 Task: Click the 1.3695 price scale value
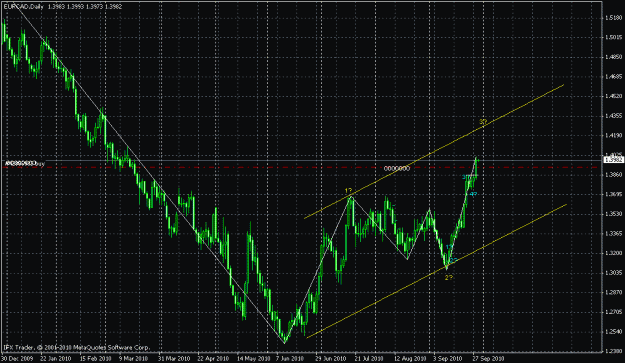pos(613,194)
